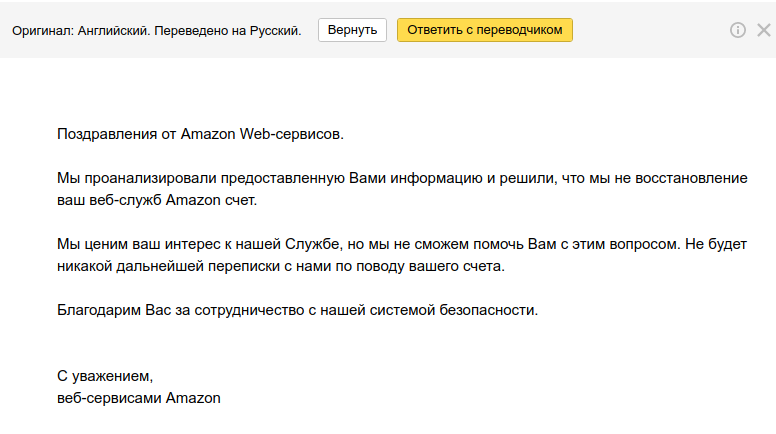Click the signature "веб-сервисами Amazon"

pos(139,398)
